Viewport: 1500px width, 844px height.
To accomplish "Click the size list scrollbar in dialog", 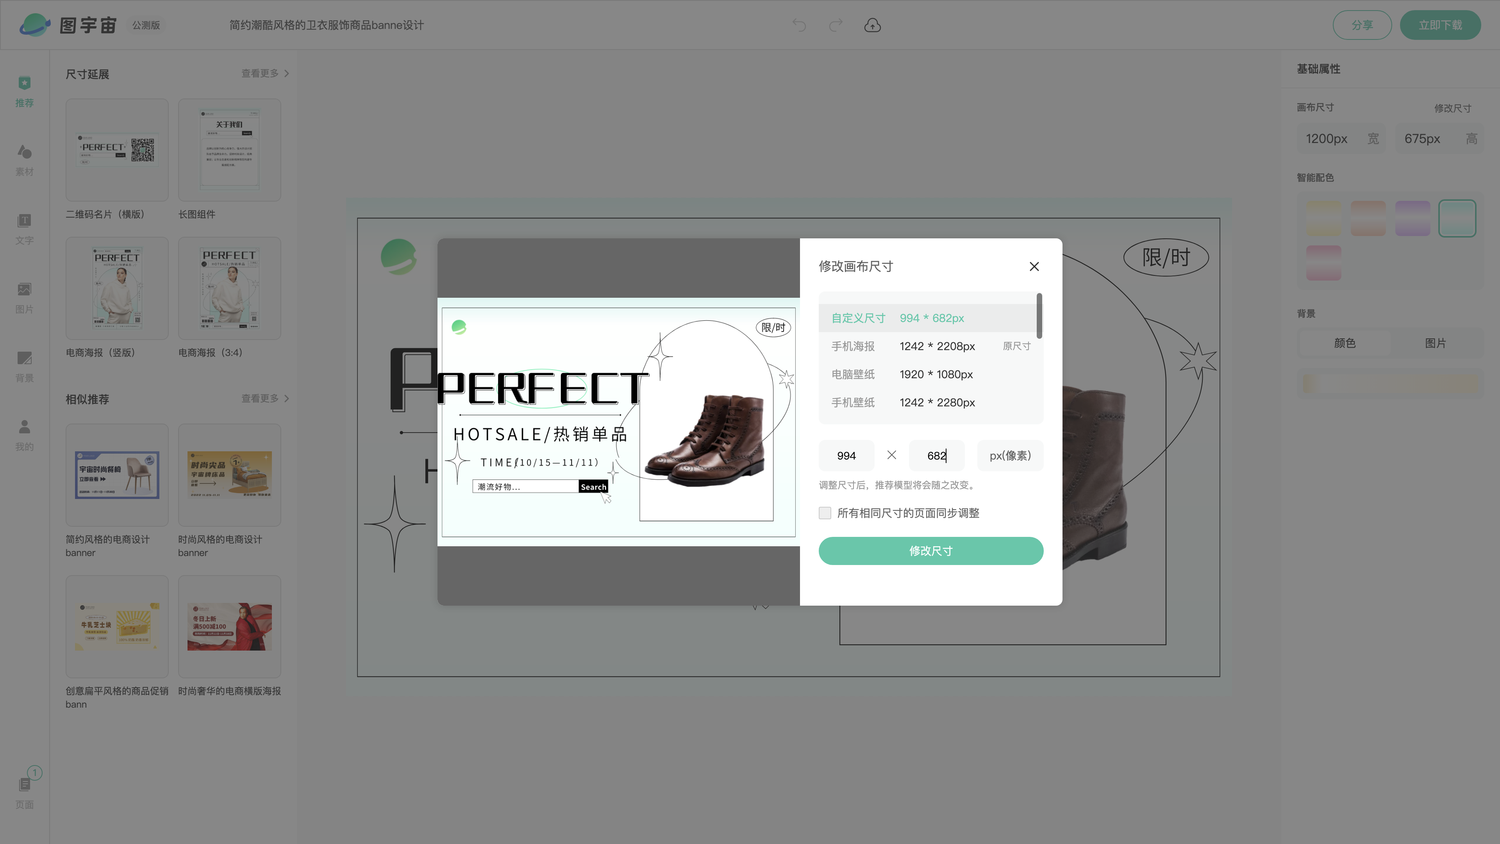I will [1039, 316].
